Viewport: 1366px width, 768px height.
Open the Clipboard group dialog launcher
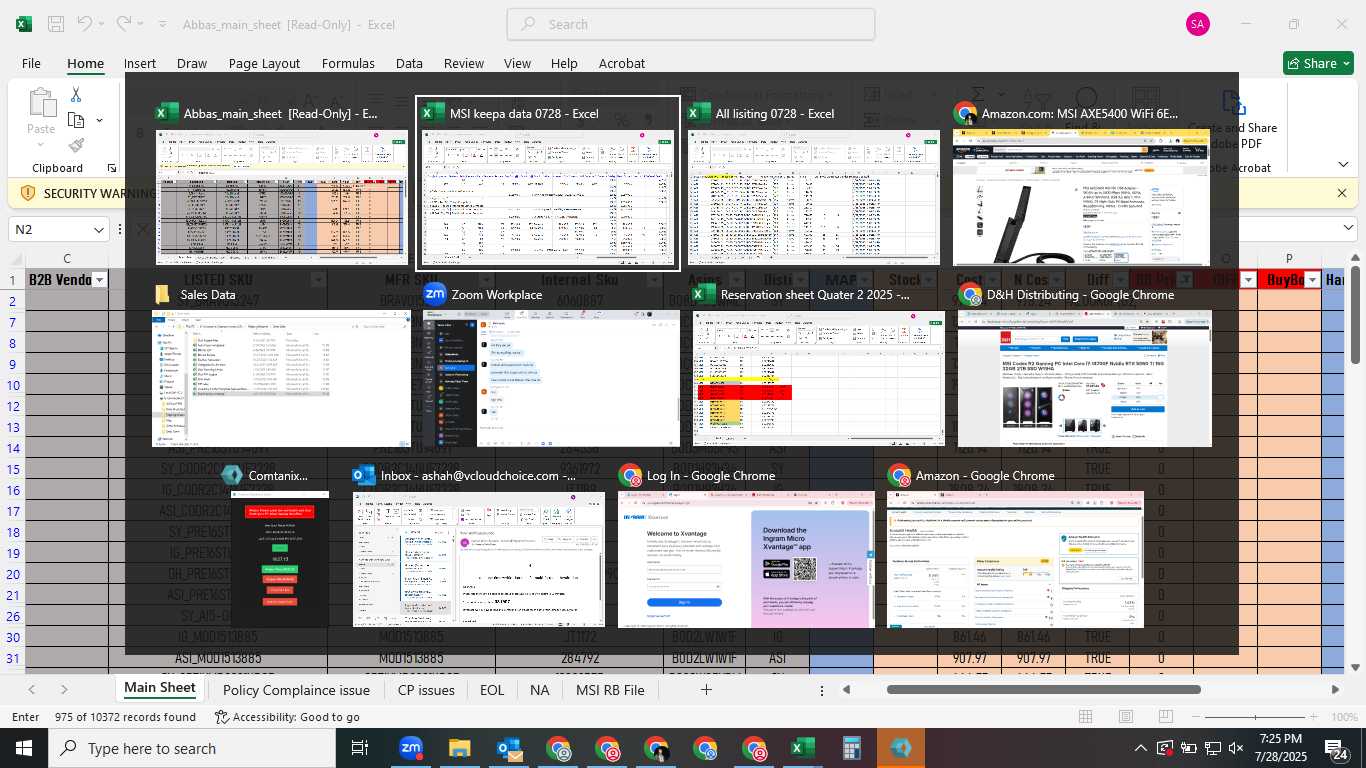click(x=111, y=168)
